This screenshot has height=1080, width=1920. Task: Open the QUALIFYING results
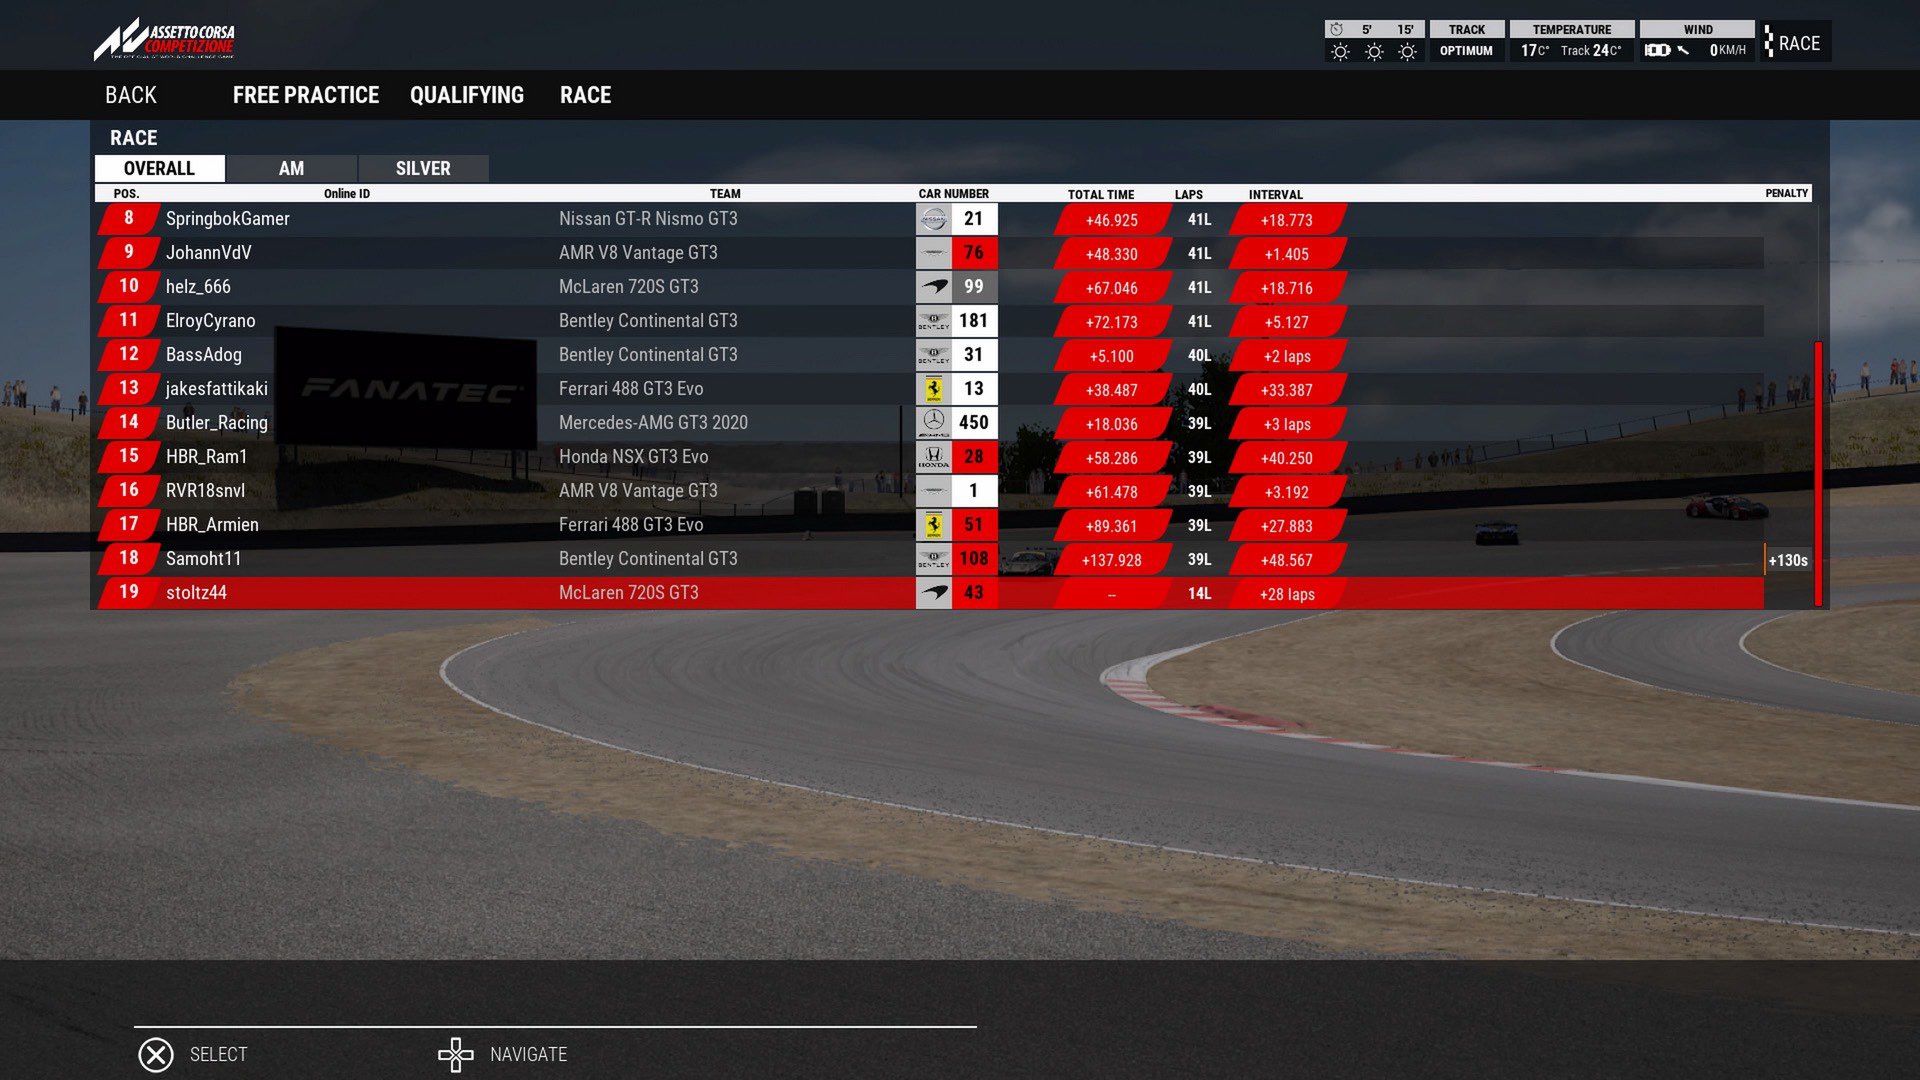click(467, 95)
